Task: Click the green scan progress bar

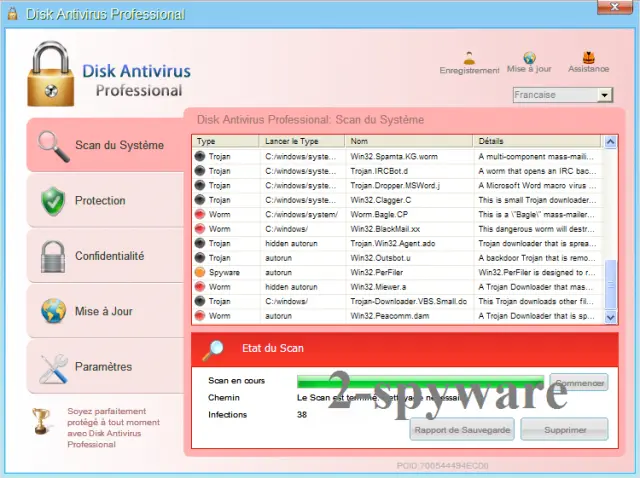Action: (420, 382)
